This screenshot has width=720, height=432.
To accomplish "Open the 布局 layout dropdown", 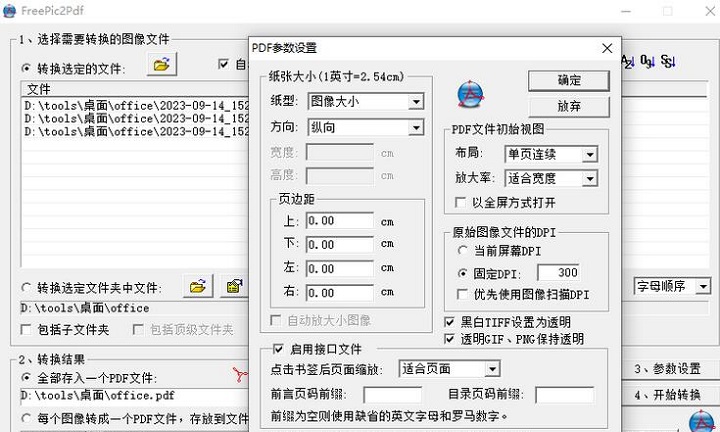I will click(590, 155).
